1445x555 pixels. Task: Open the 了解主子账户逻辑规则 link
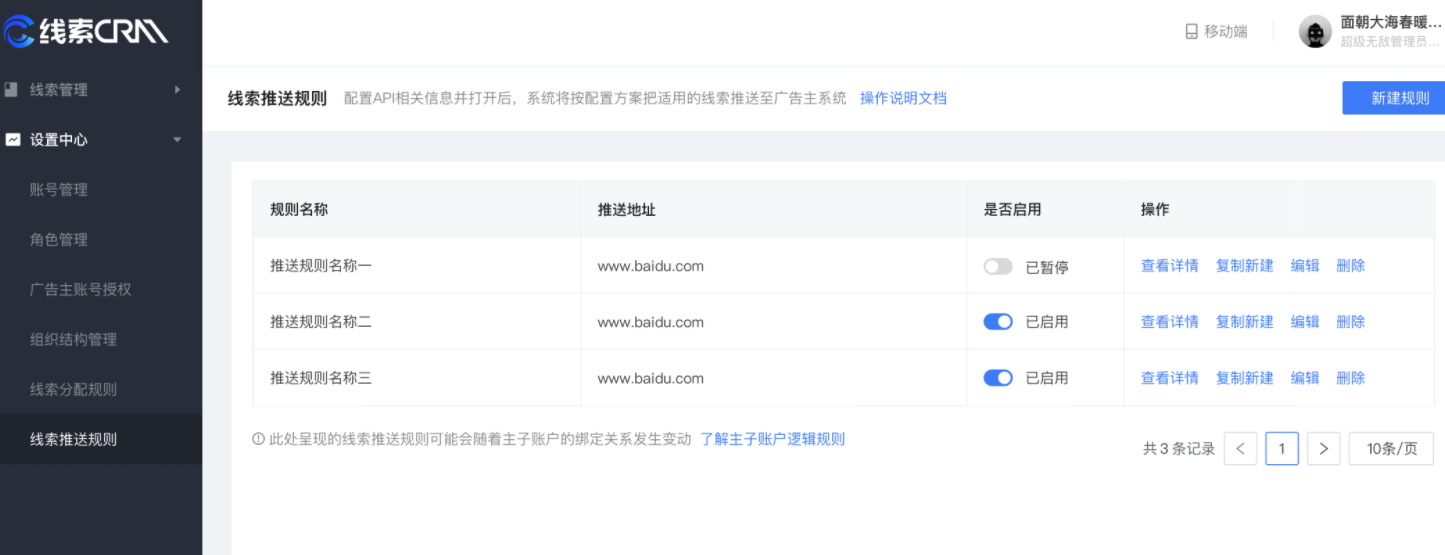coord(772,439)
